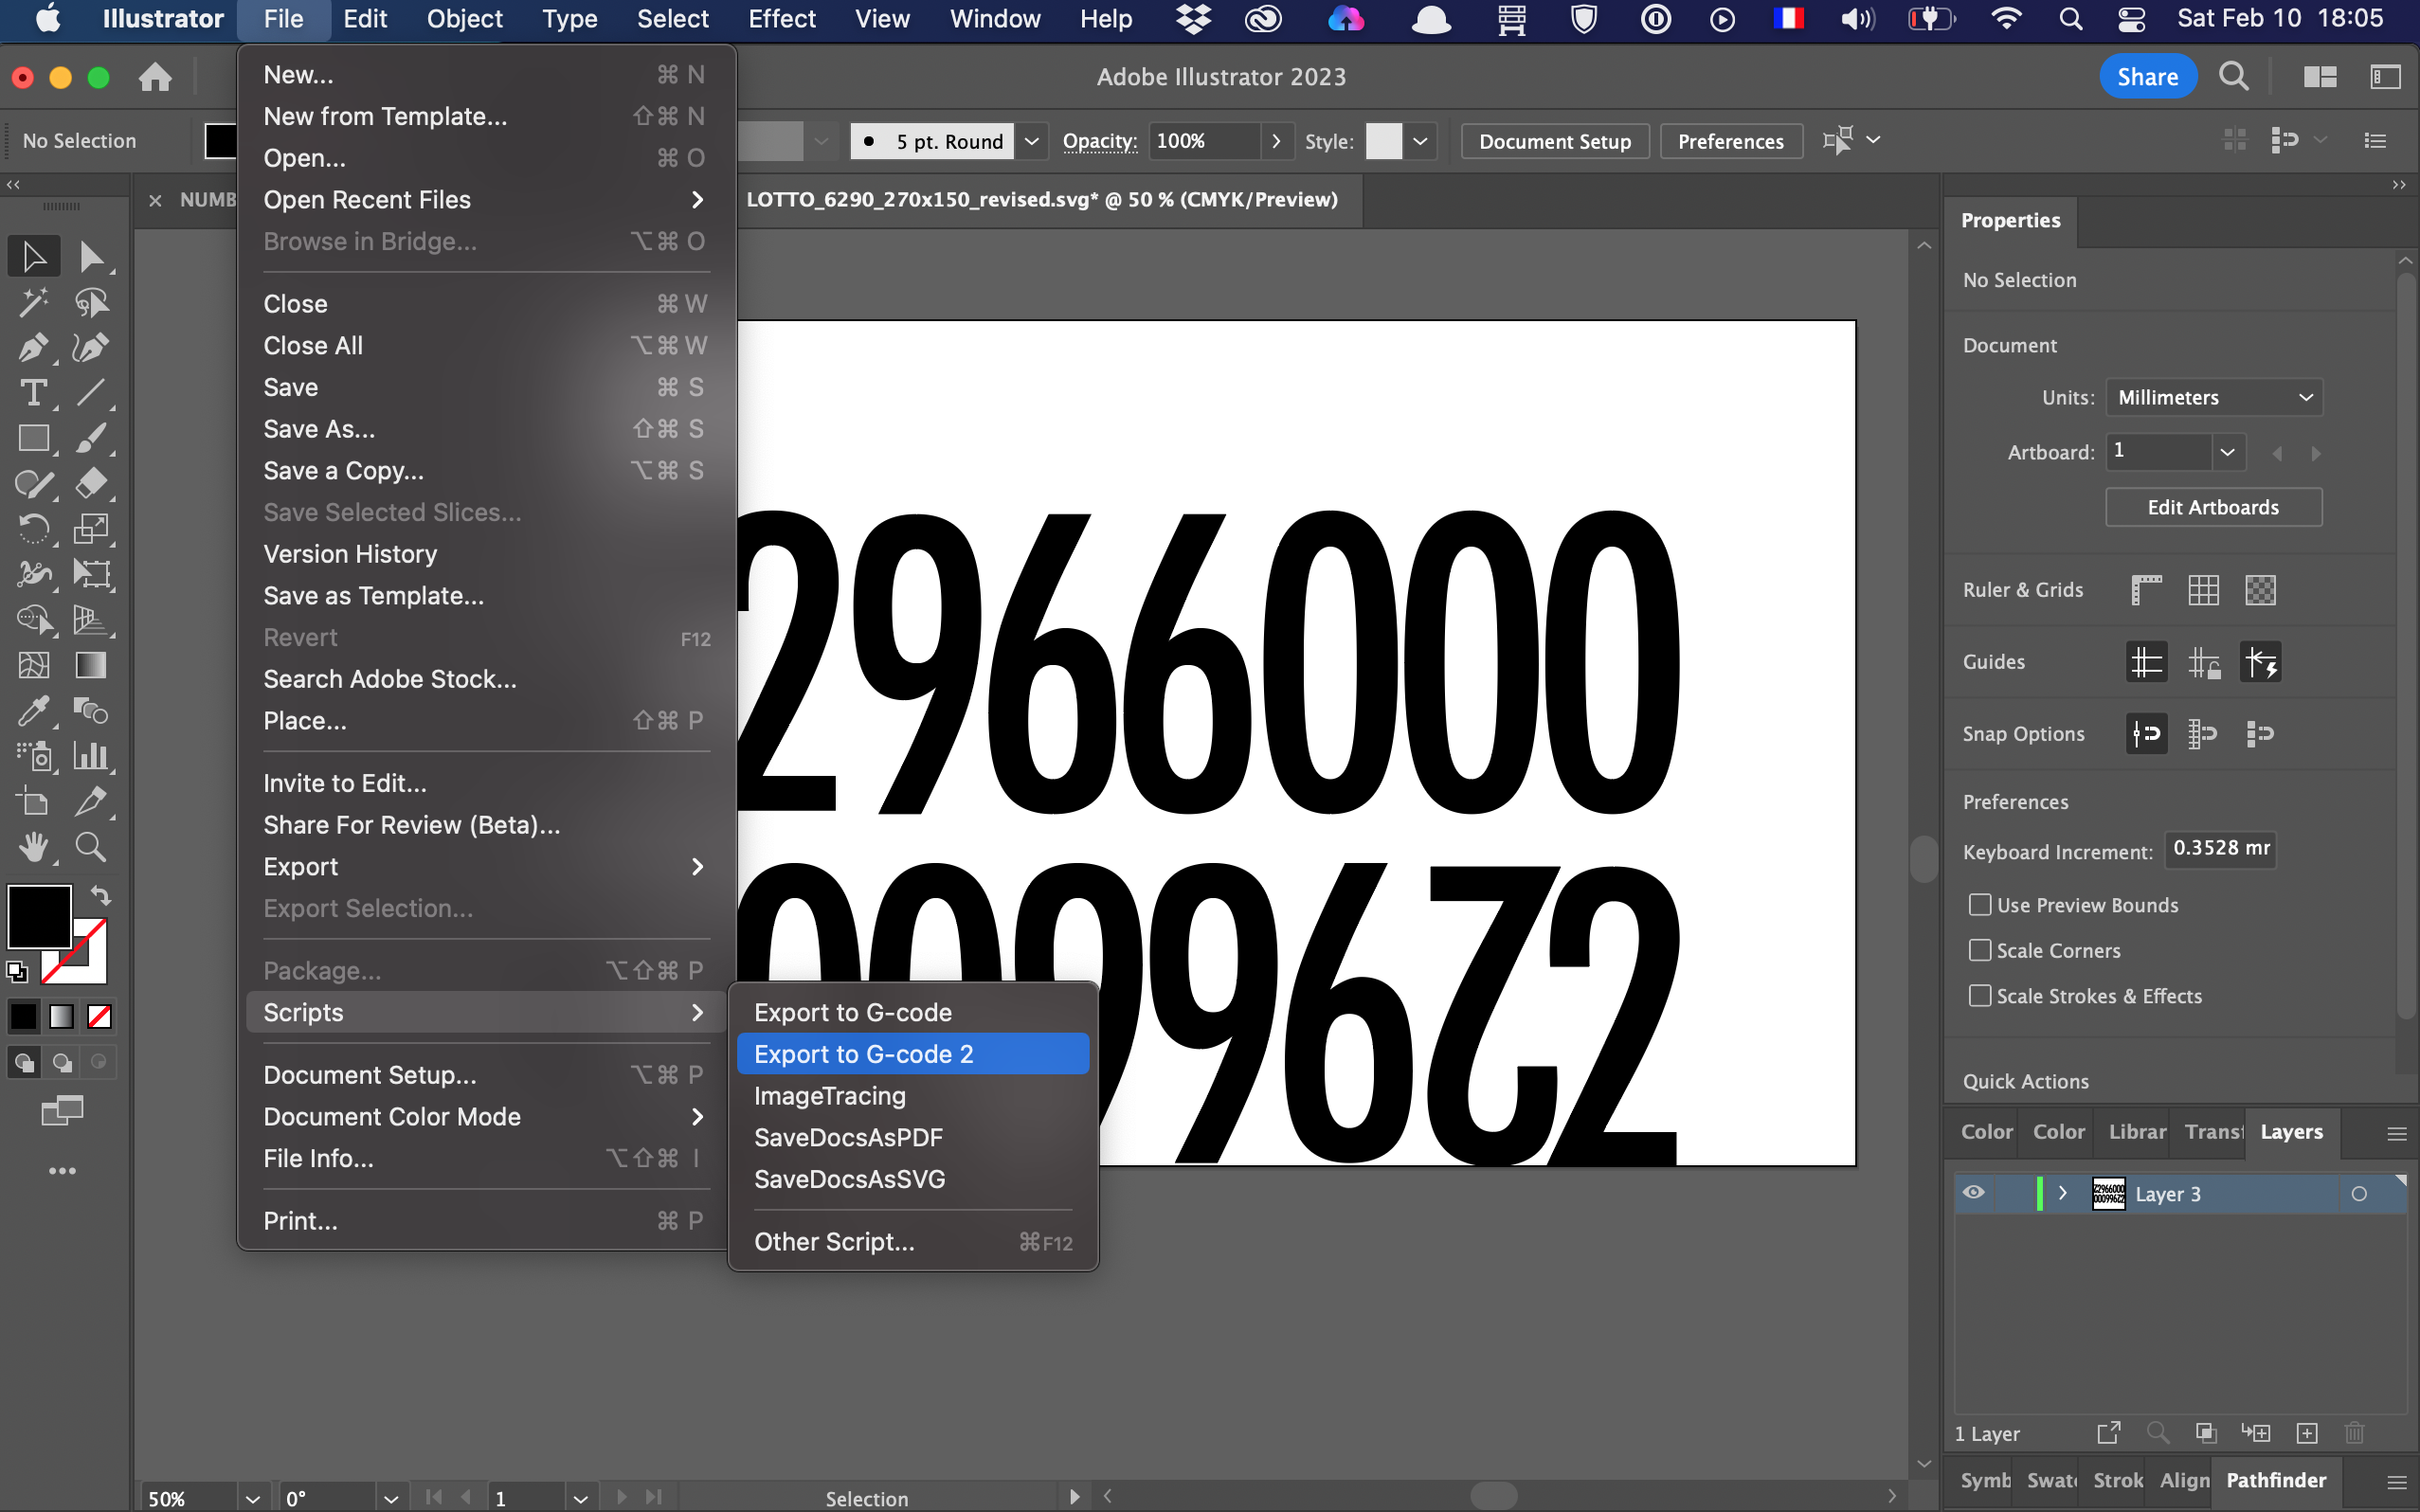Select the Artboard tool
The width and height of the screenshot is (2420, 1512).
point(34,802)
